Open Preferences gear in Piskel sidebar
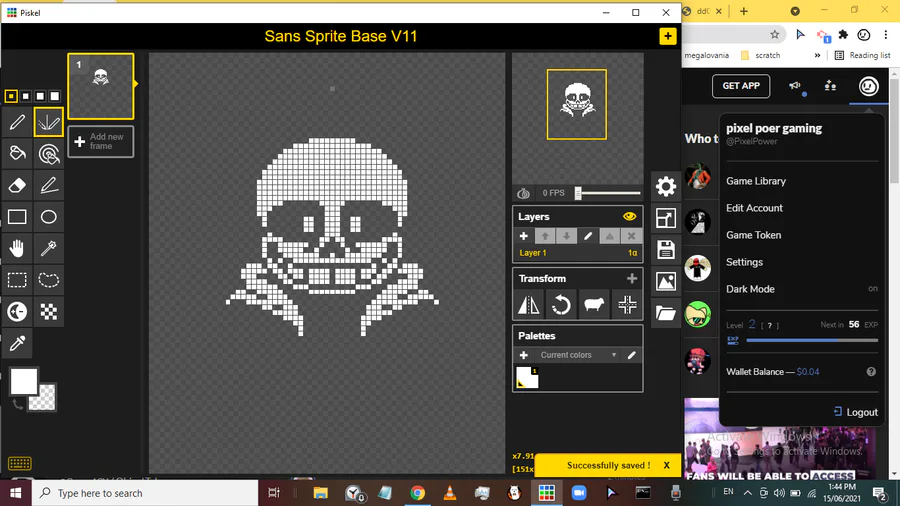Screen dimensions: 900x506 (x=666, y=186)
